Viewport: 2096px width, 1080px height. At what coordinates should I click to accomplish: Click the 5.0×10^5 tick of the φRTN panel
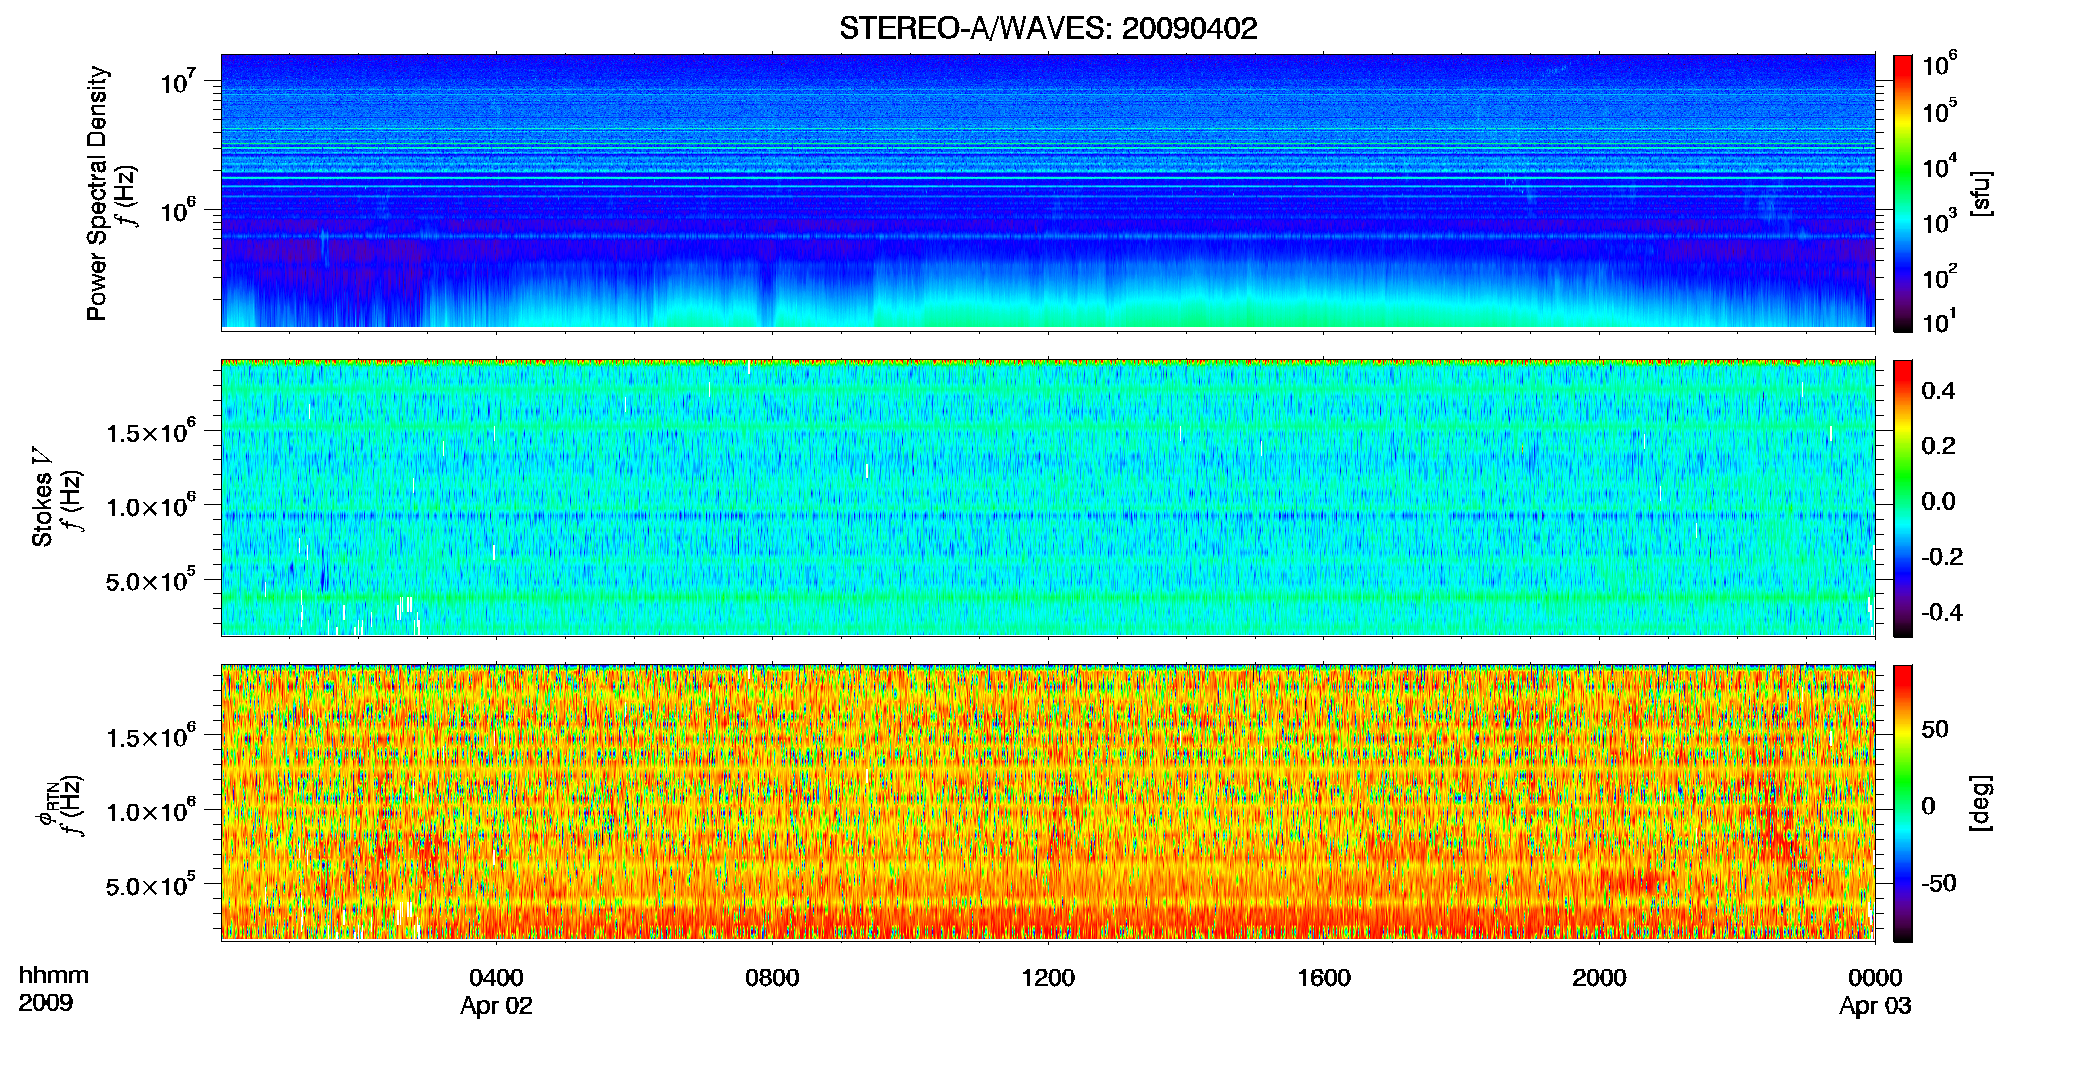click(x=151, y=885)
